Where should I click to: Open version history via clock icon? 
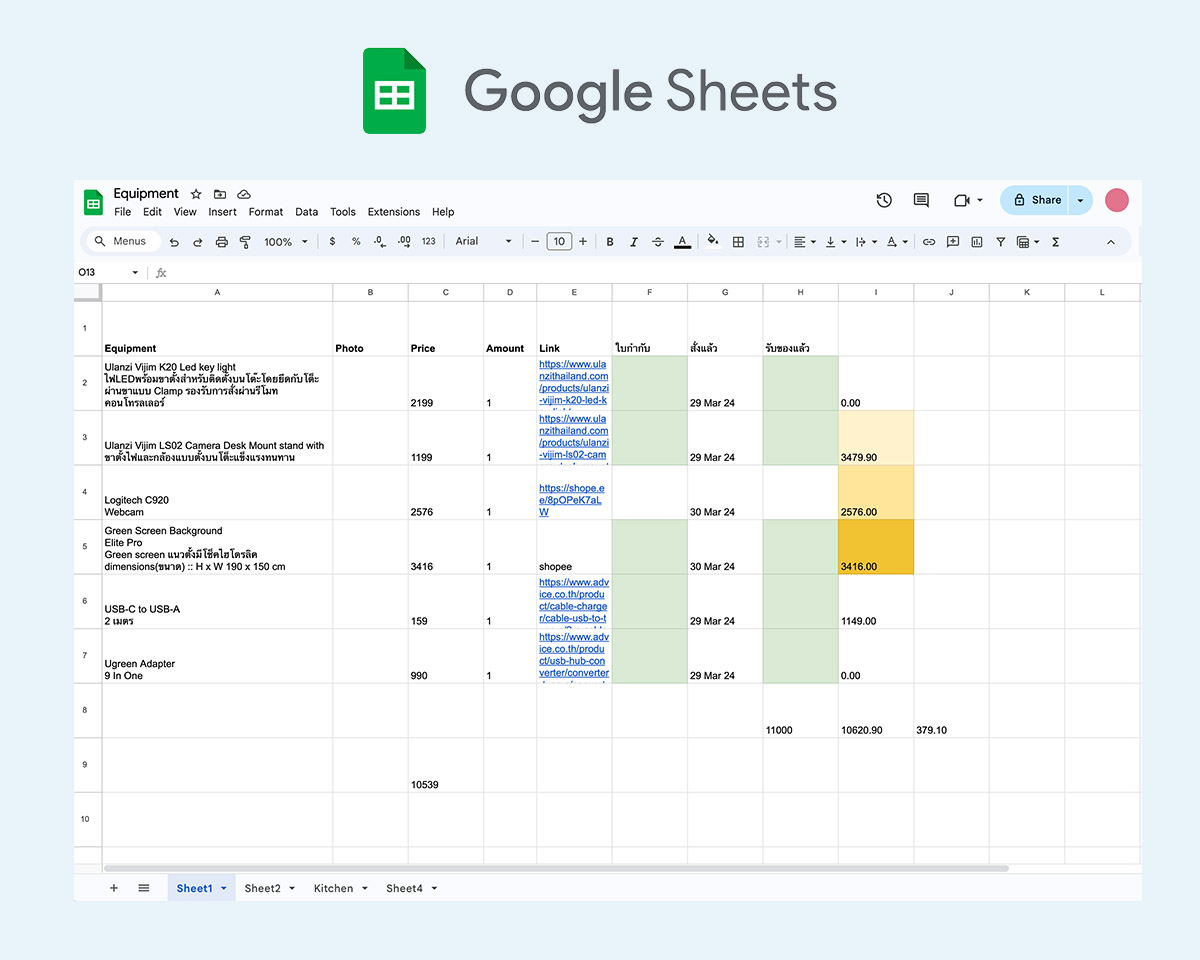pos(884,200)
